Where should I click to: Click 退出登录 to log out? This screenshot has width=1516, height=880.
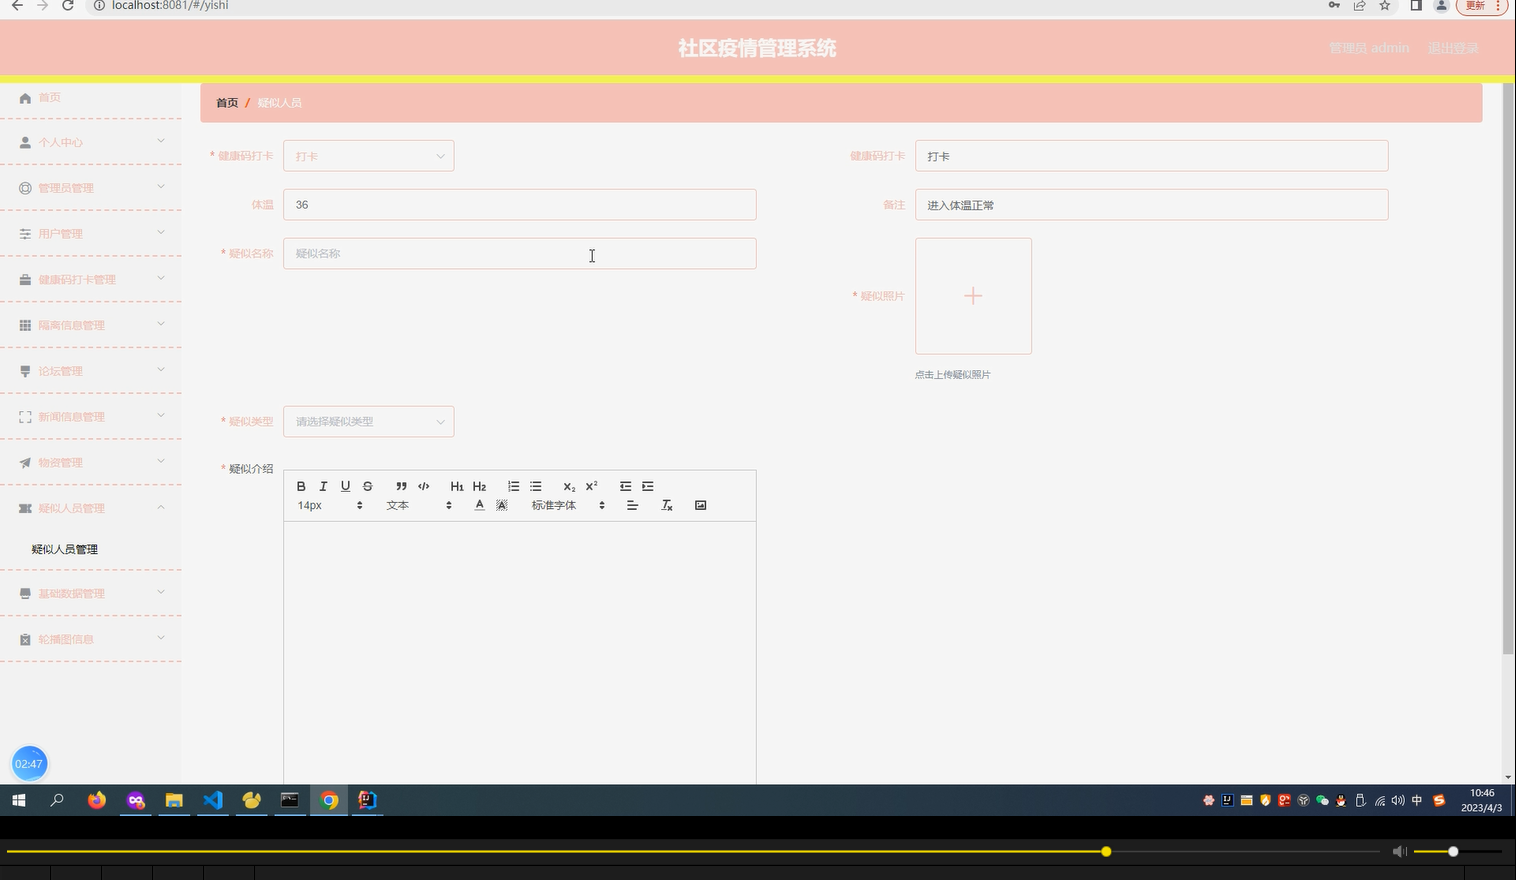click(x=1452, y=47)
